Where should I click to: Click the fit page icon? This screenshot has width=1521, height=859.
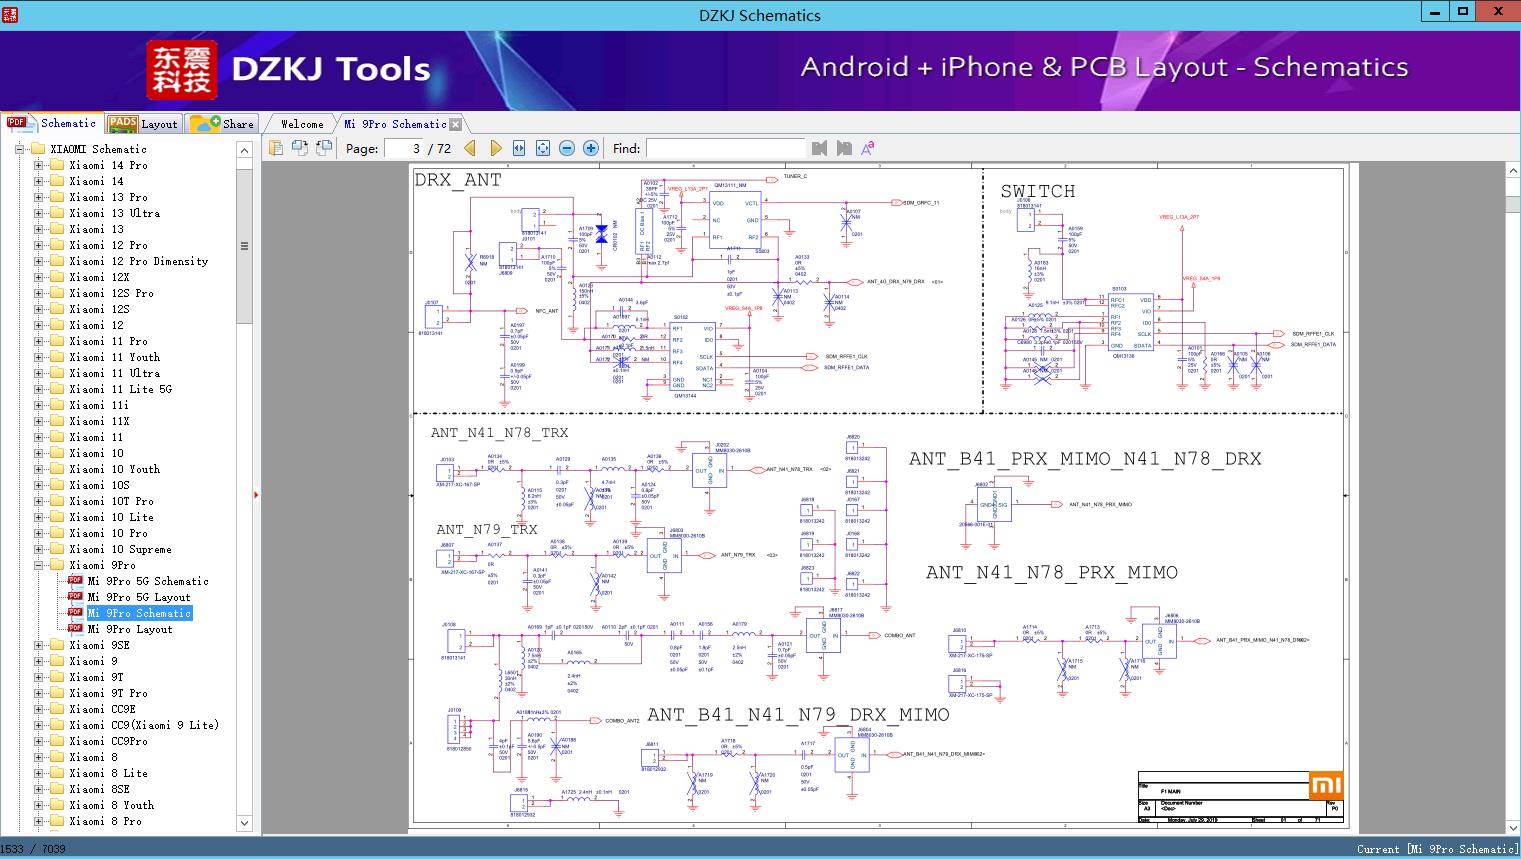click(x=543, y=148)
